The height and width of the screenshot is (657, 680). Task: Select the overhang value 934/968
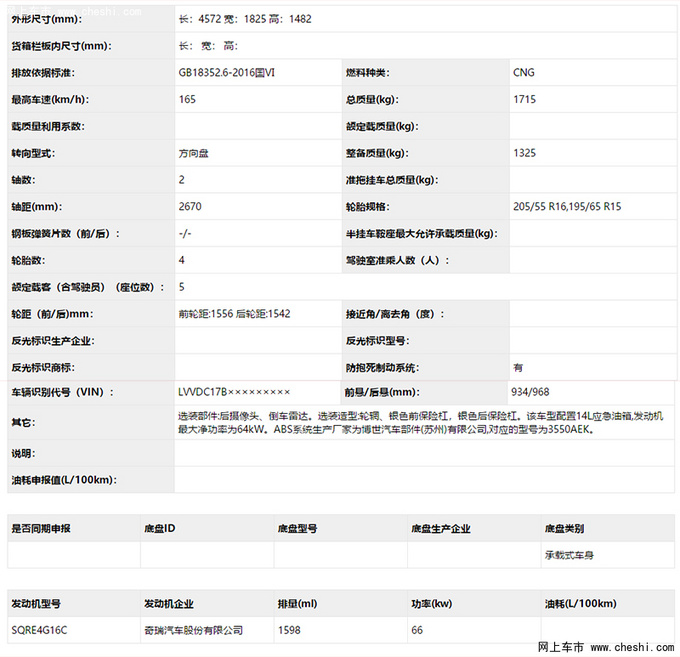[x=530, y=392]
